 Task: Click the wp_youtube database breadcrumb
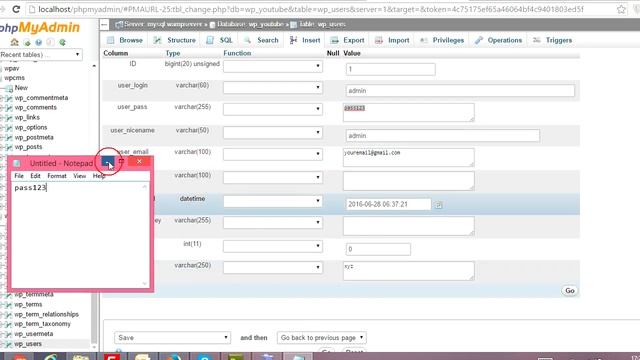pyautogui.click(x=250, y=24)
